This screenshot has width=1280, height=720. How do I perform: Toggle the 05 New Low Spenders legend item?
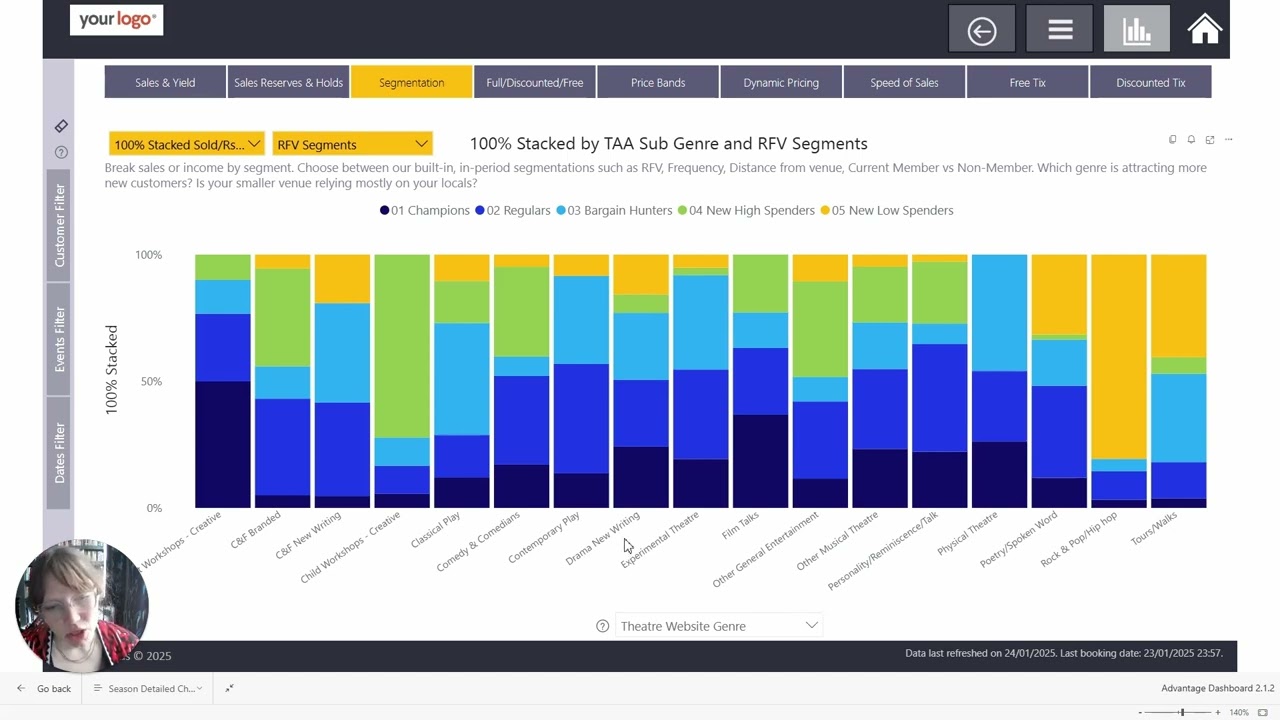pyautogui.click(x=887, y=210)
